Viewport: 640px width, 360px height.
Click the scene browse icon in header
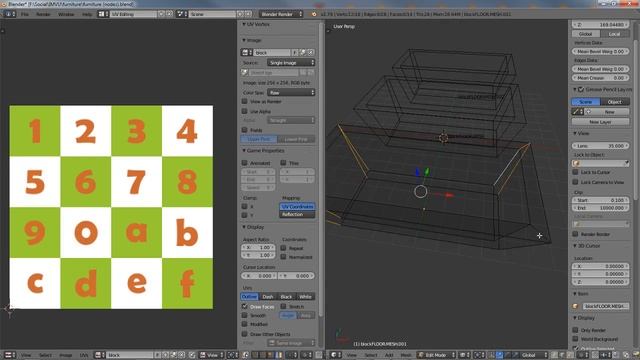coord(181,14)
